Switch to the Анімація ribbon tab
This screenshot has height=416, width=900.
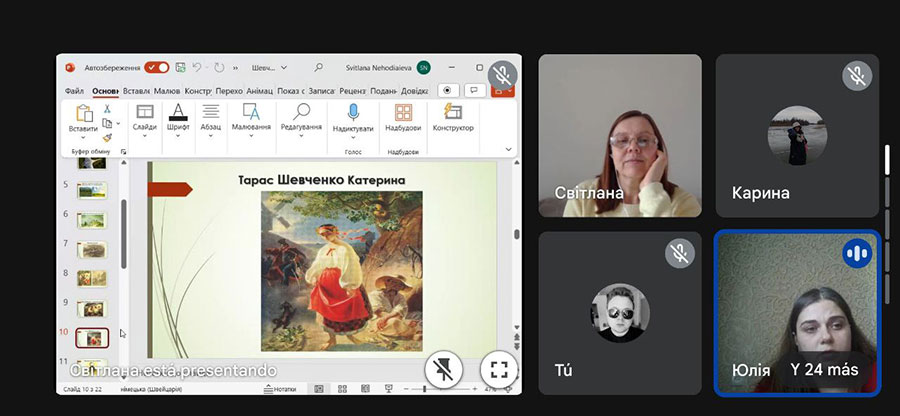pos(259,91)
